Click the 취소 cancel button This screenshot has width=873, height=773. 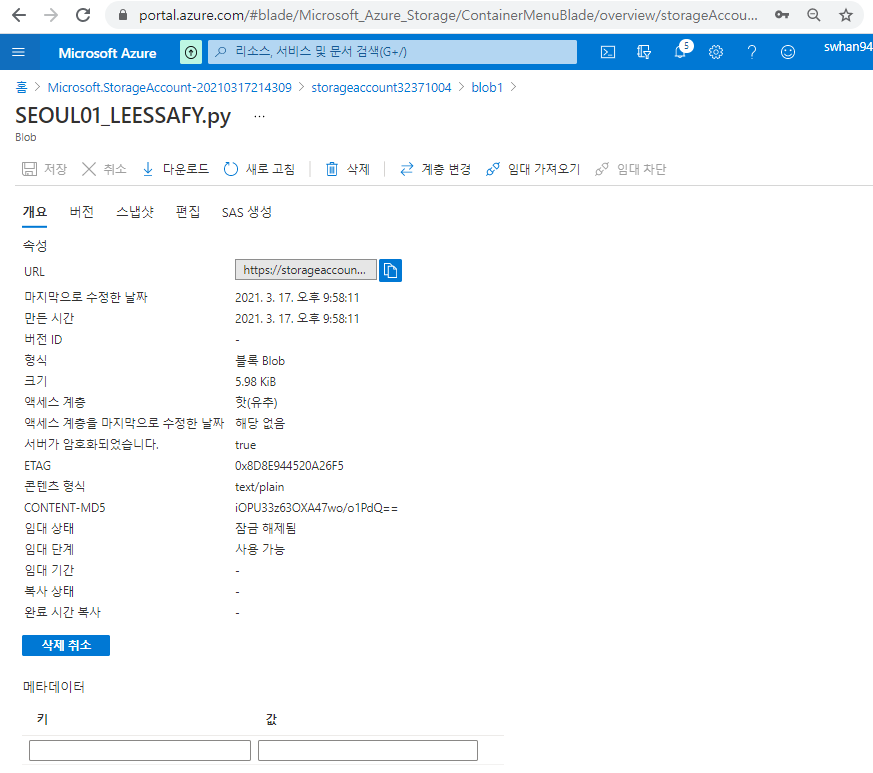coord(104,169)
